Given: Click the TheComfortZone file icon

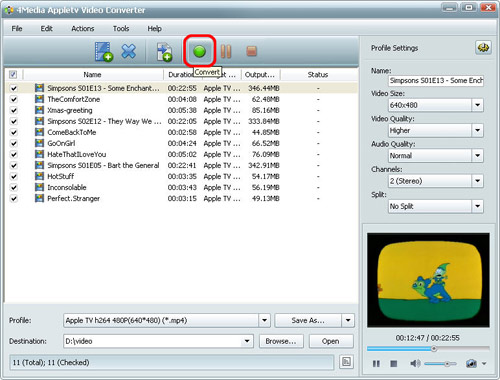Looking at the screenshot, I should (39, 99).
